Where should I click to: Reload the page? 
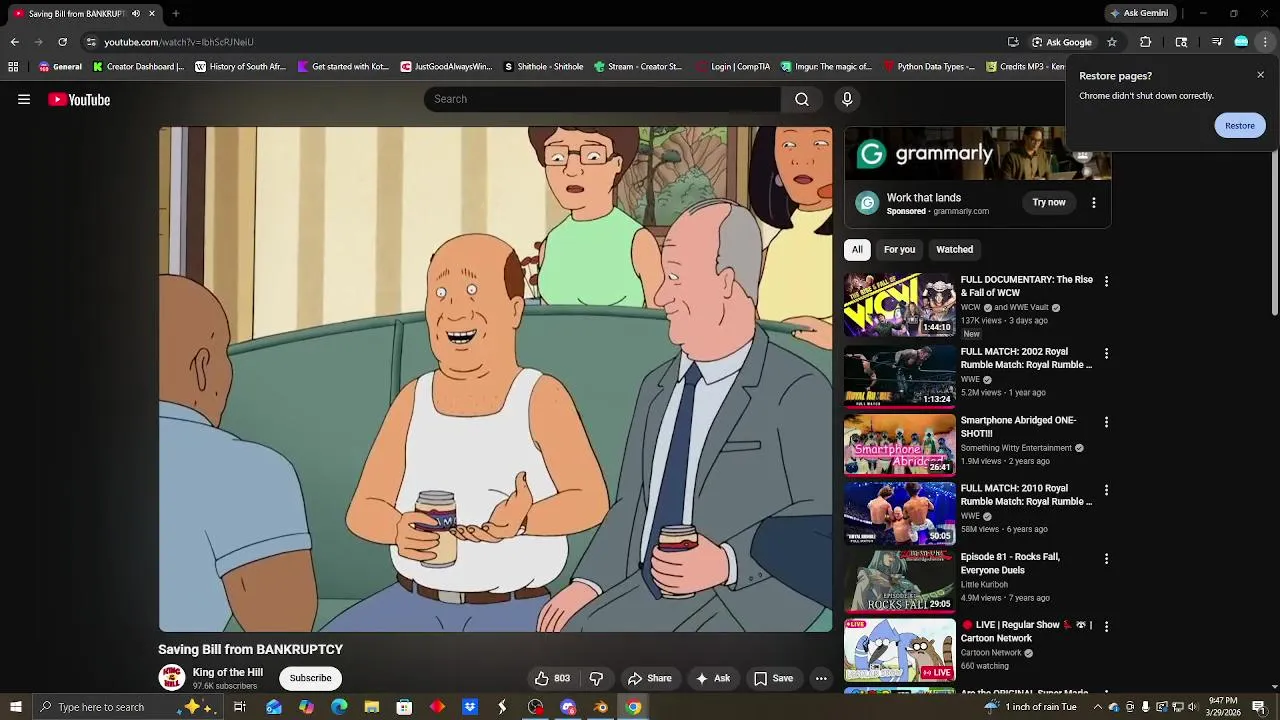(x=62, y=42)
